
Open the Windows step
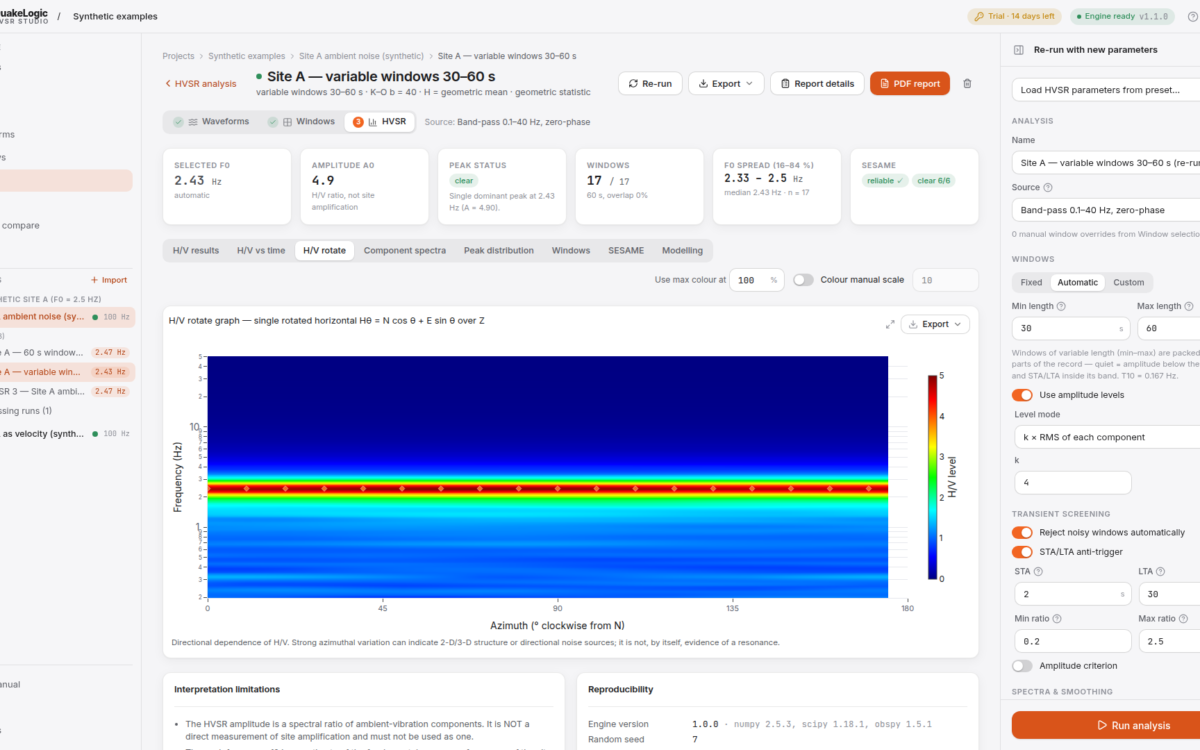coord(301,122)
